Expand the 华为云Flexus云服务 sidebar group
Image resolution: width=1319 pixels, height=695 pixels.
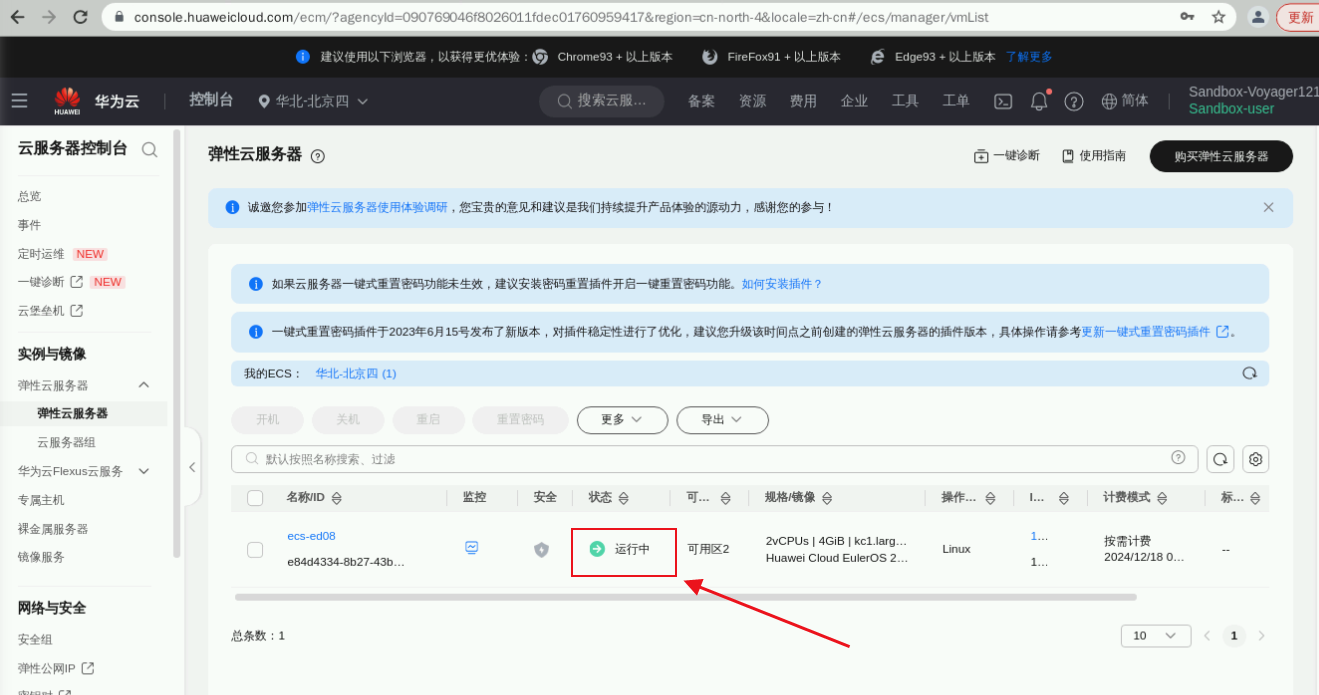click(x=143, y=471)
